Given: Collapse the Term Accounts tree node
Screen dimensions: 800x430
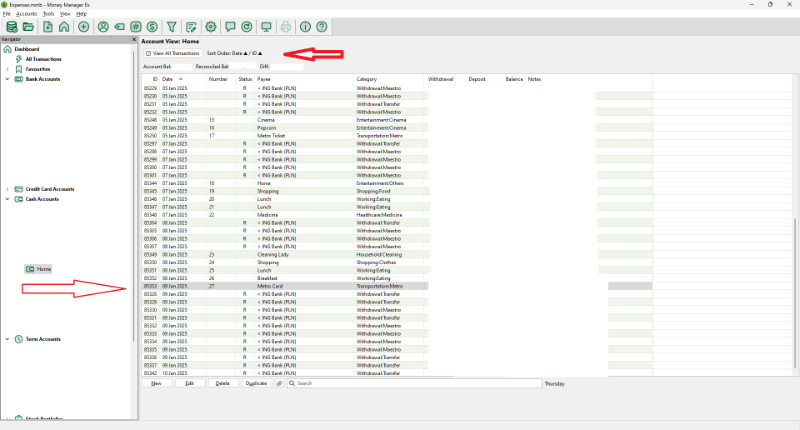Looking at the screenshot, I should pos(7,339).
